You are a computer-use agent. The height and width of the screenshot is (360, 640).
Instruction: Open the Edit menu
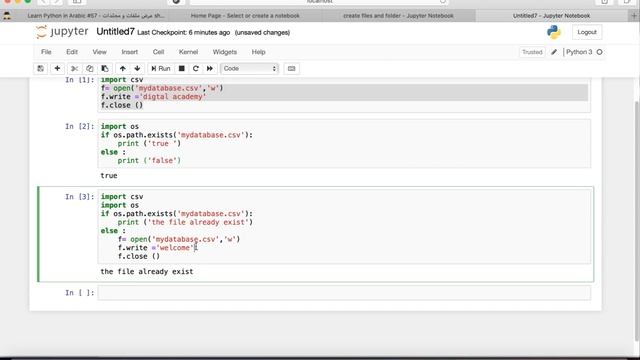pos(72,52)
